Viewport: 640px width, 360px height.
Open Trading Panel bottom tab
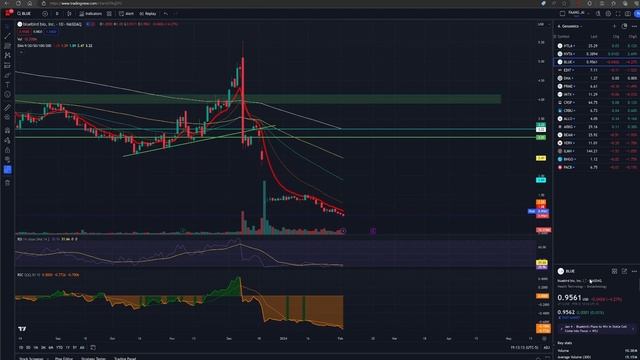(x=125, y=358)
